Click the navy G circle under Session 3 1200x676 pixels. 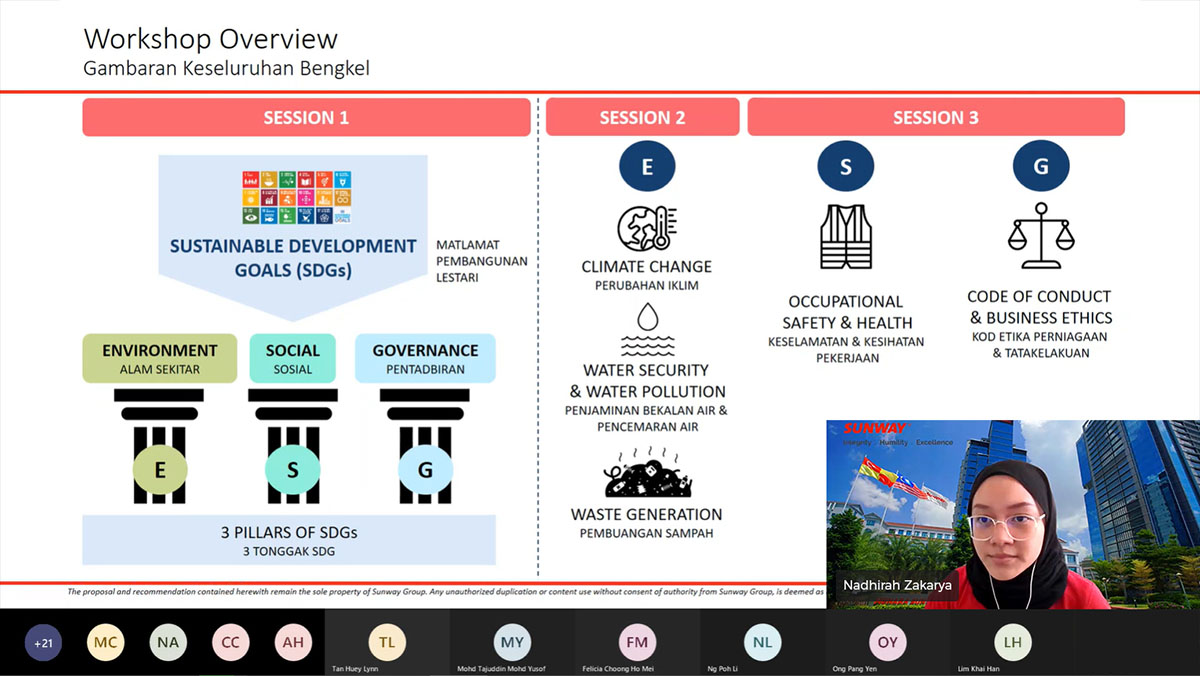point(1040,167)
